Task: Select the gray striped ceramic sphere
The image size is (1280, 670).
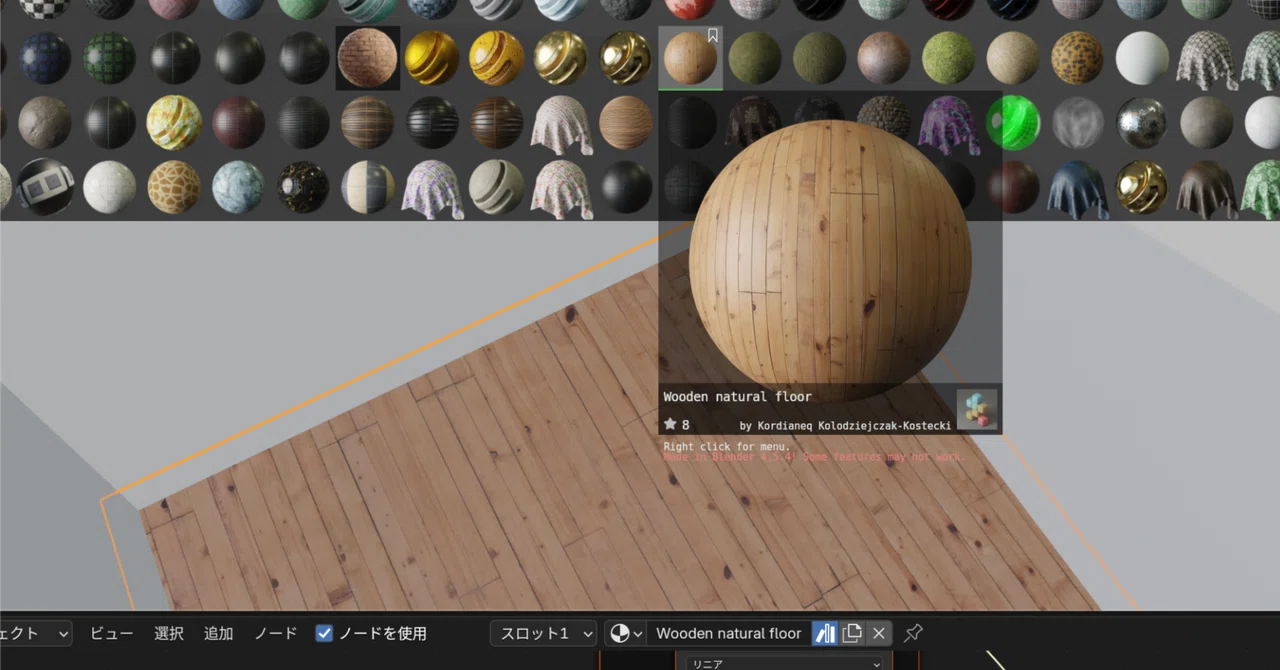Action: 496,187
